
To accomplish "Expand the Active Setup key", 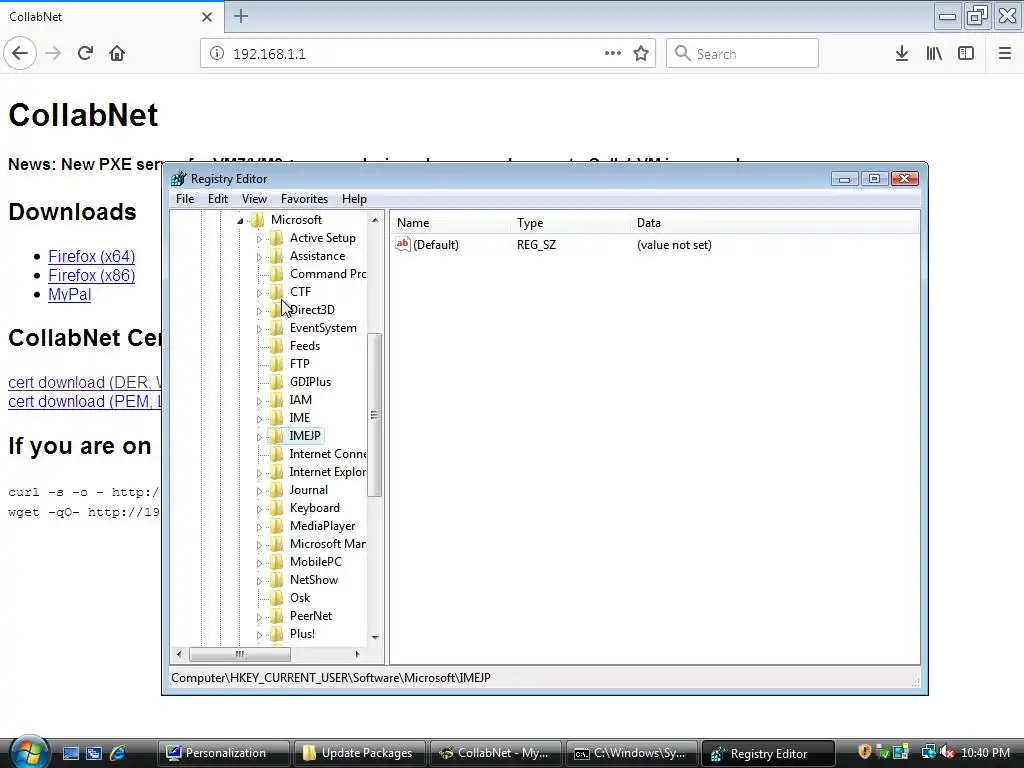I will click(x=259, y=239).
